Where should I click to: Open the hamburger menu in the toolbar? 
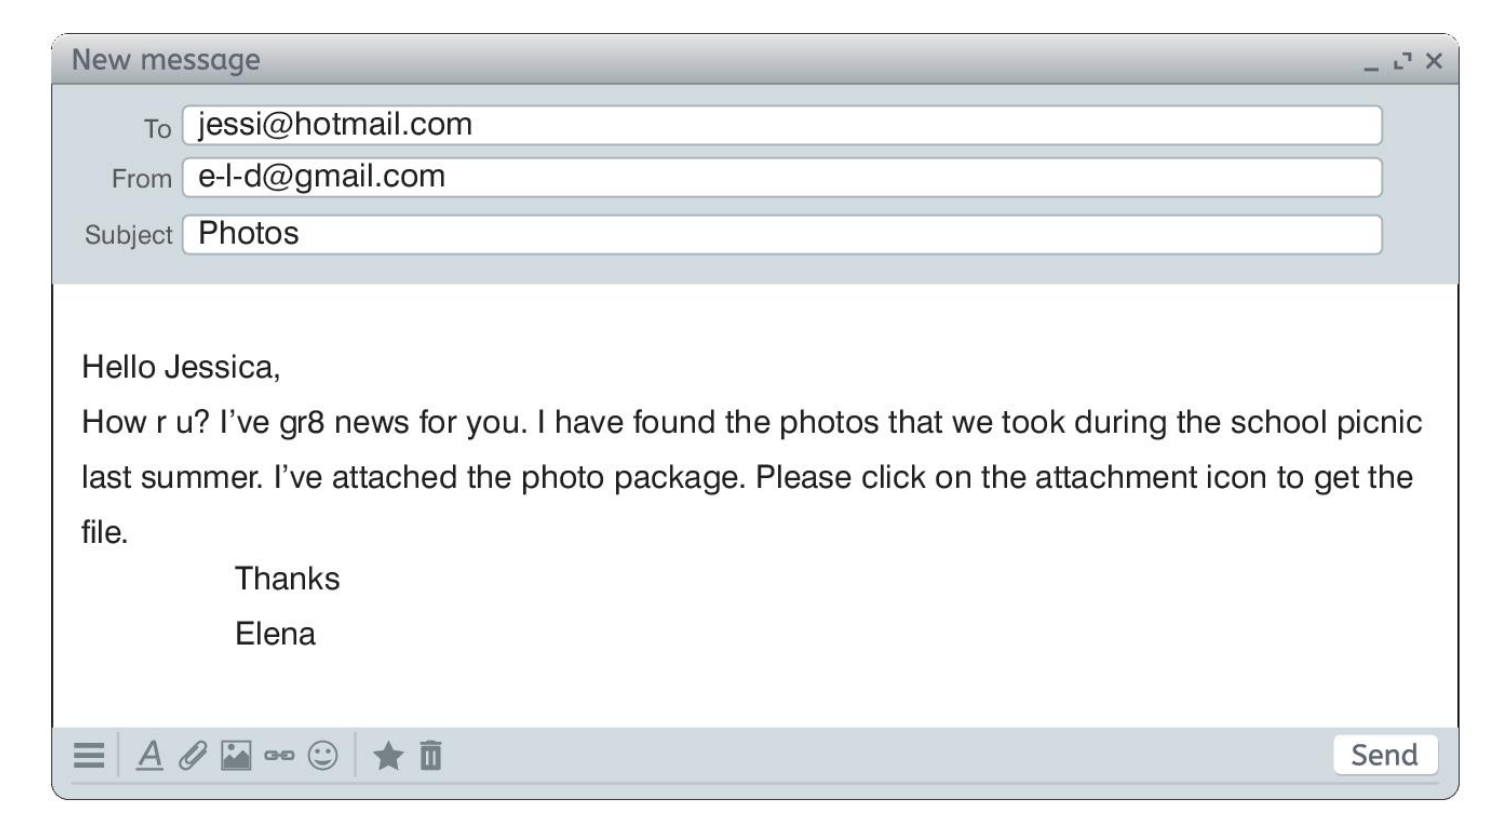tap(89, 755)
